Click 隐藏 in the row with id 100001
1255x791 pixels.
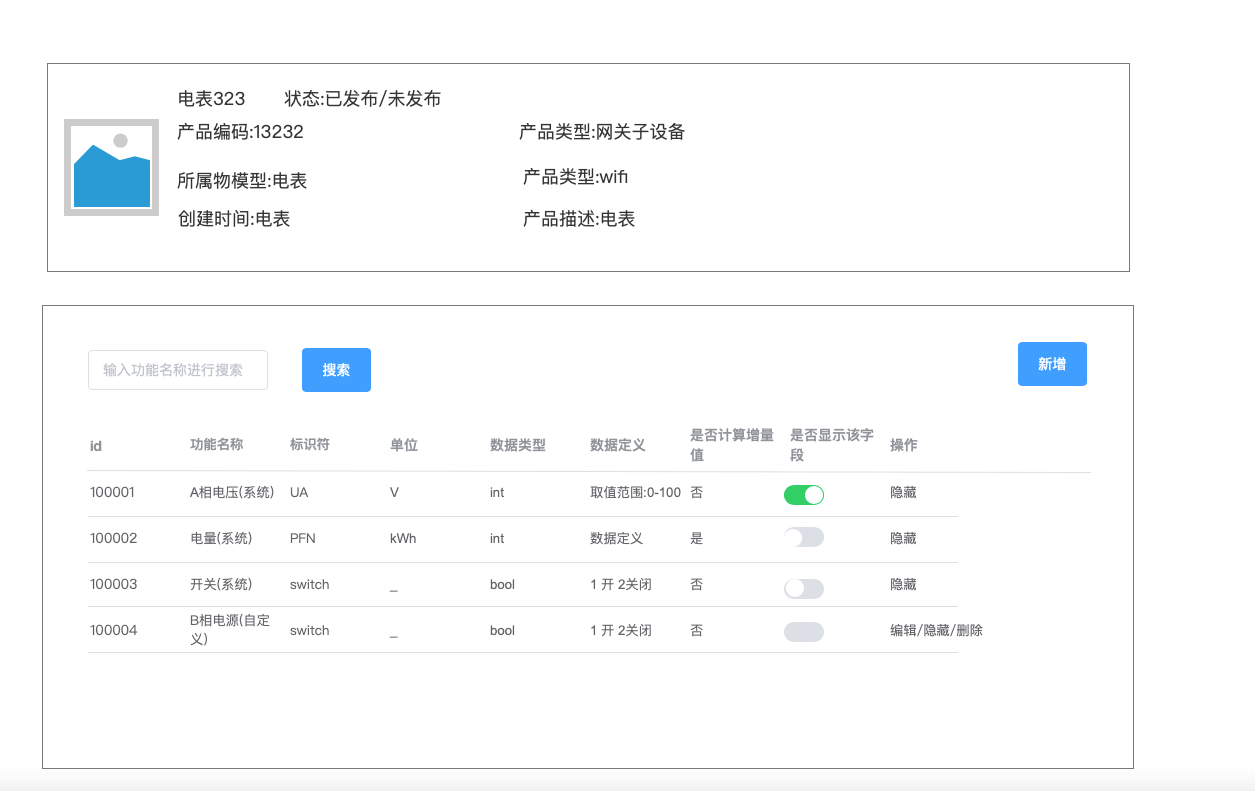(x=903, y=493)
